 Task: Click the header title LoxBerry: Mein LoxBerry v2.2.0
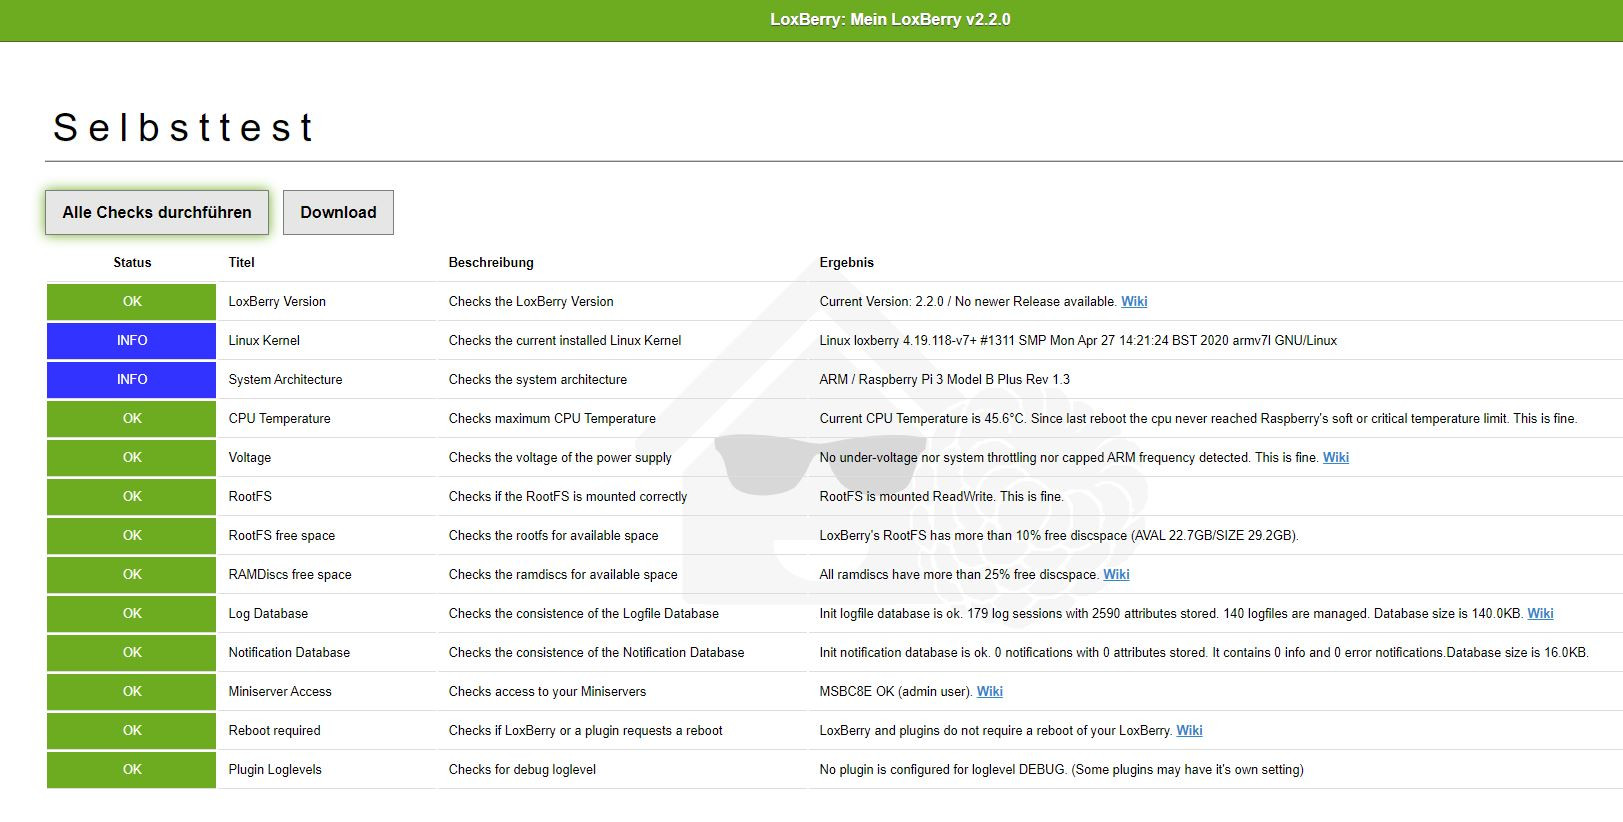point(890,19)
